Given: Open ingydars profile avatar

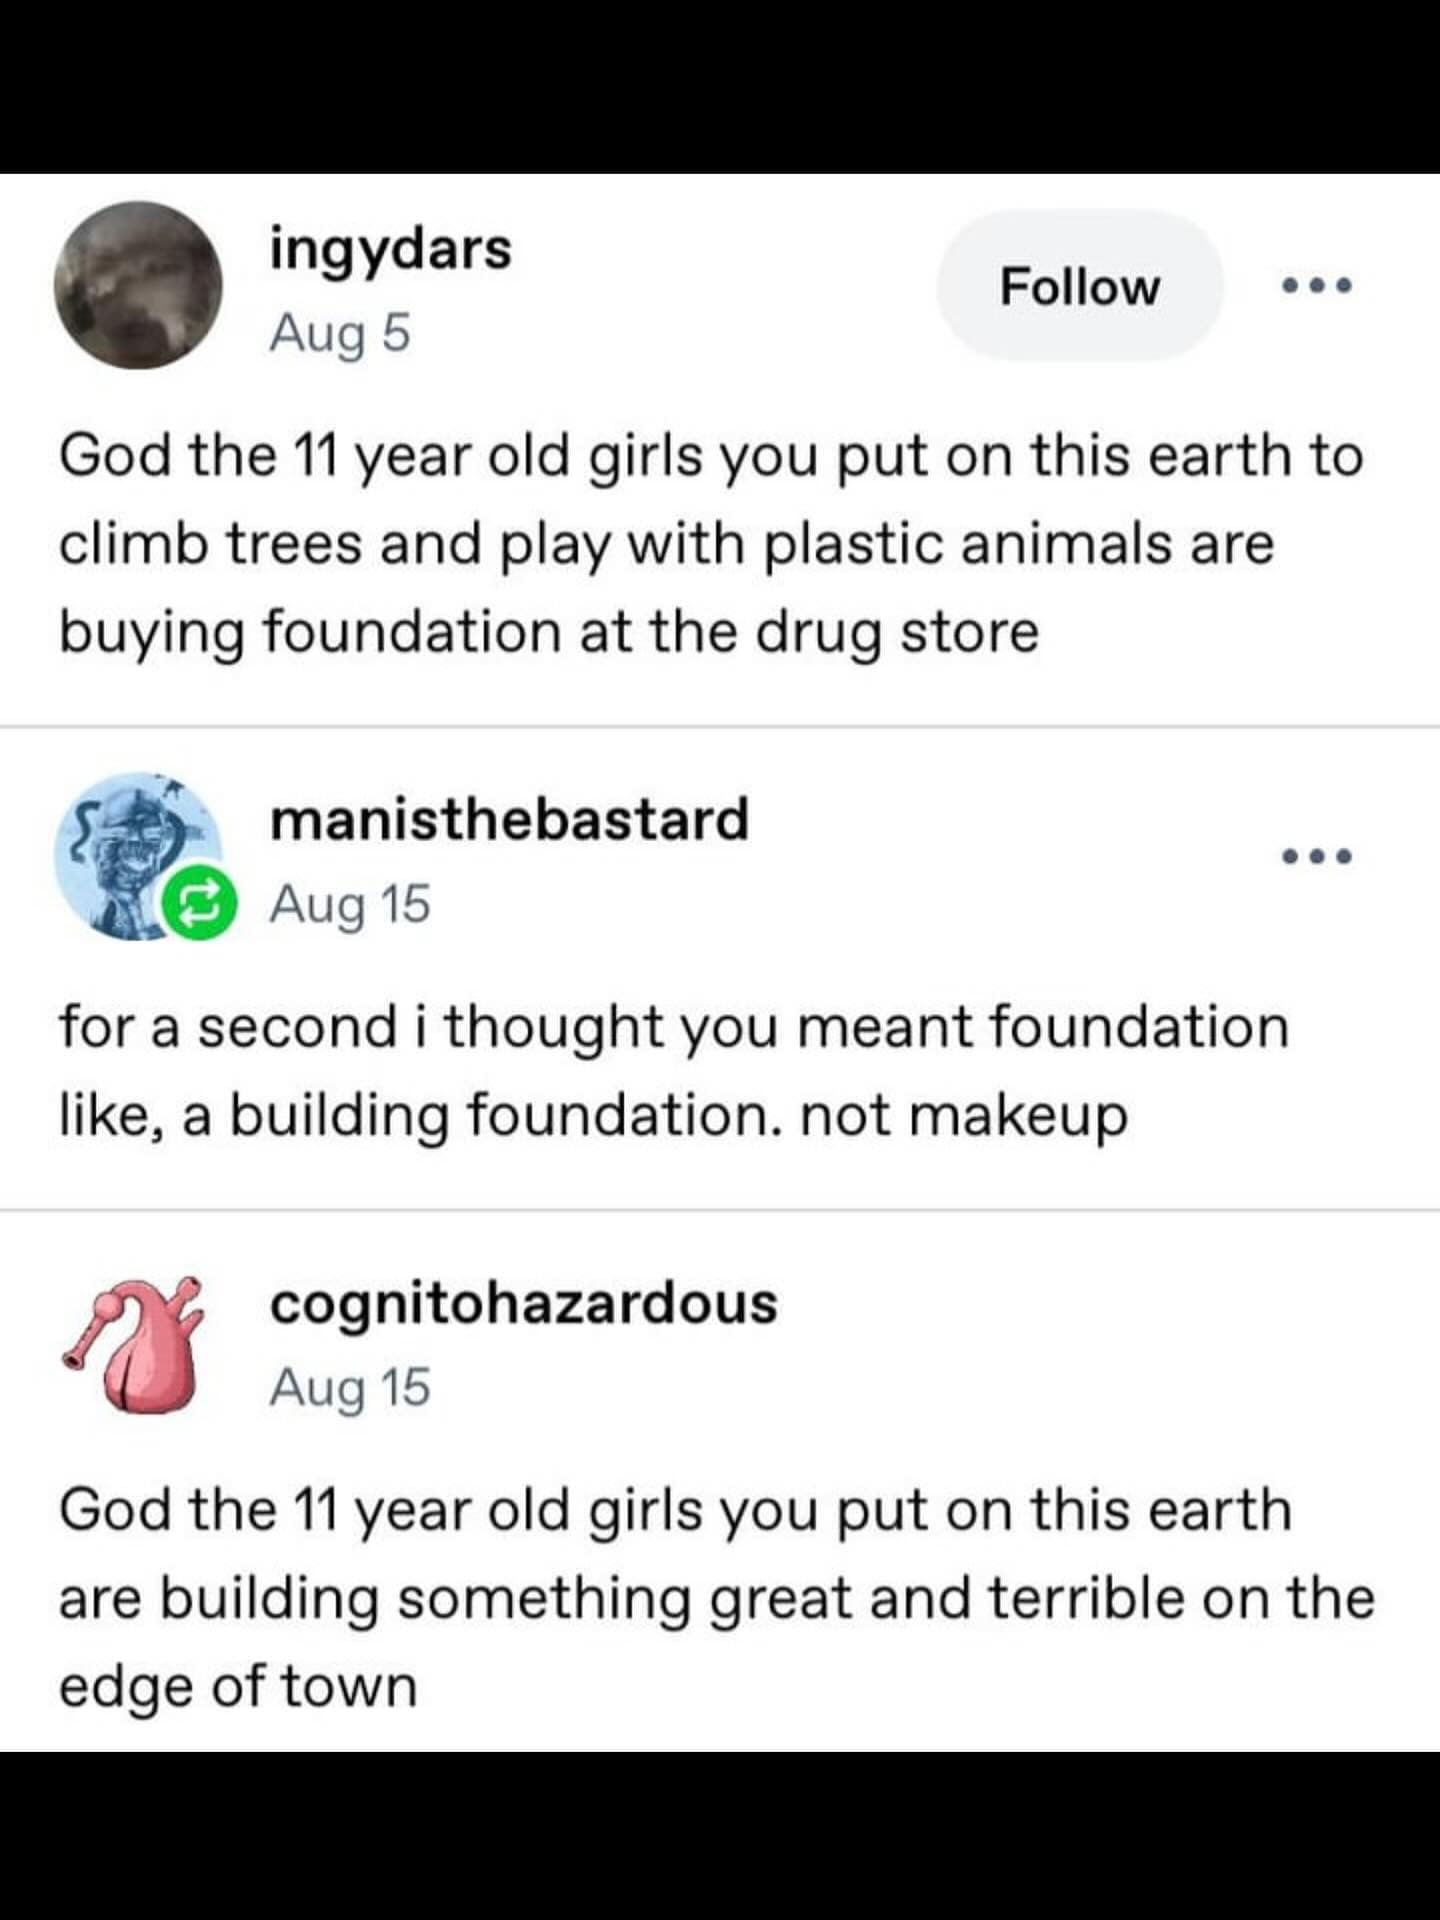Looking at the screenshot, I should pyautogui.click(x=138, y=285).
